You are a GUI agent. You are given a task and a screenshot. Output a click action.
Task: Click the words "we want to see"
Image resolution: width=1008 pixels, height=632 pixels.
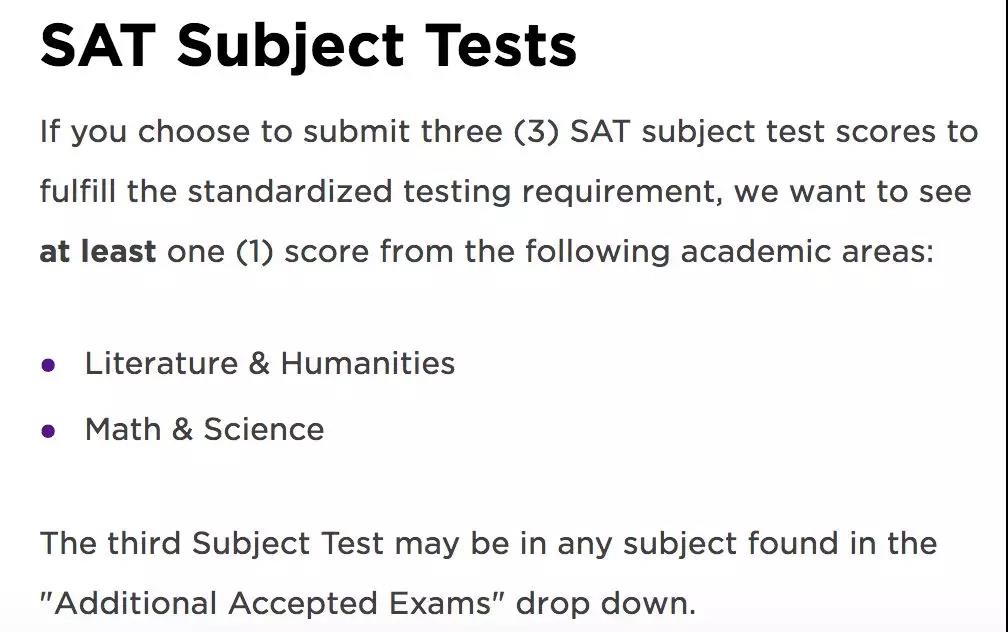coord(853,191)
